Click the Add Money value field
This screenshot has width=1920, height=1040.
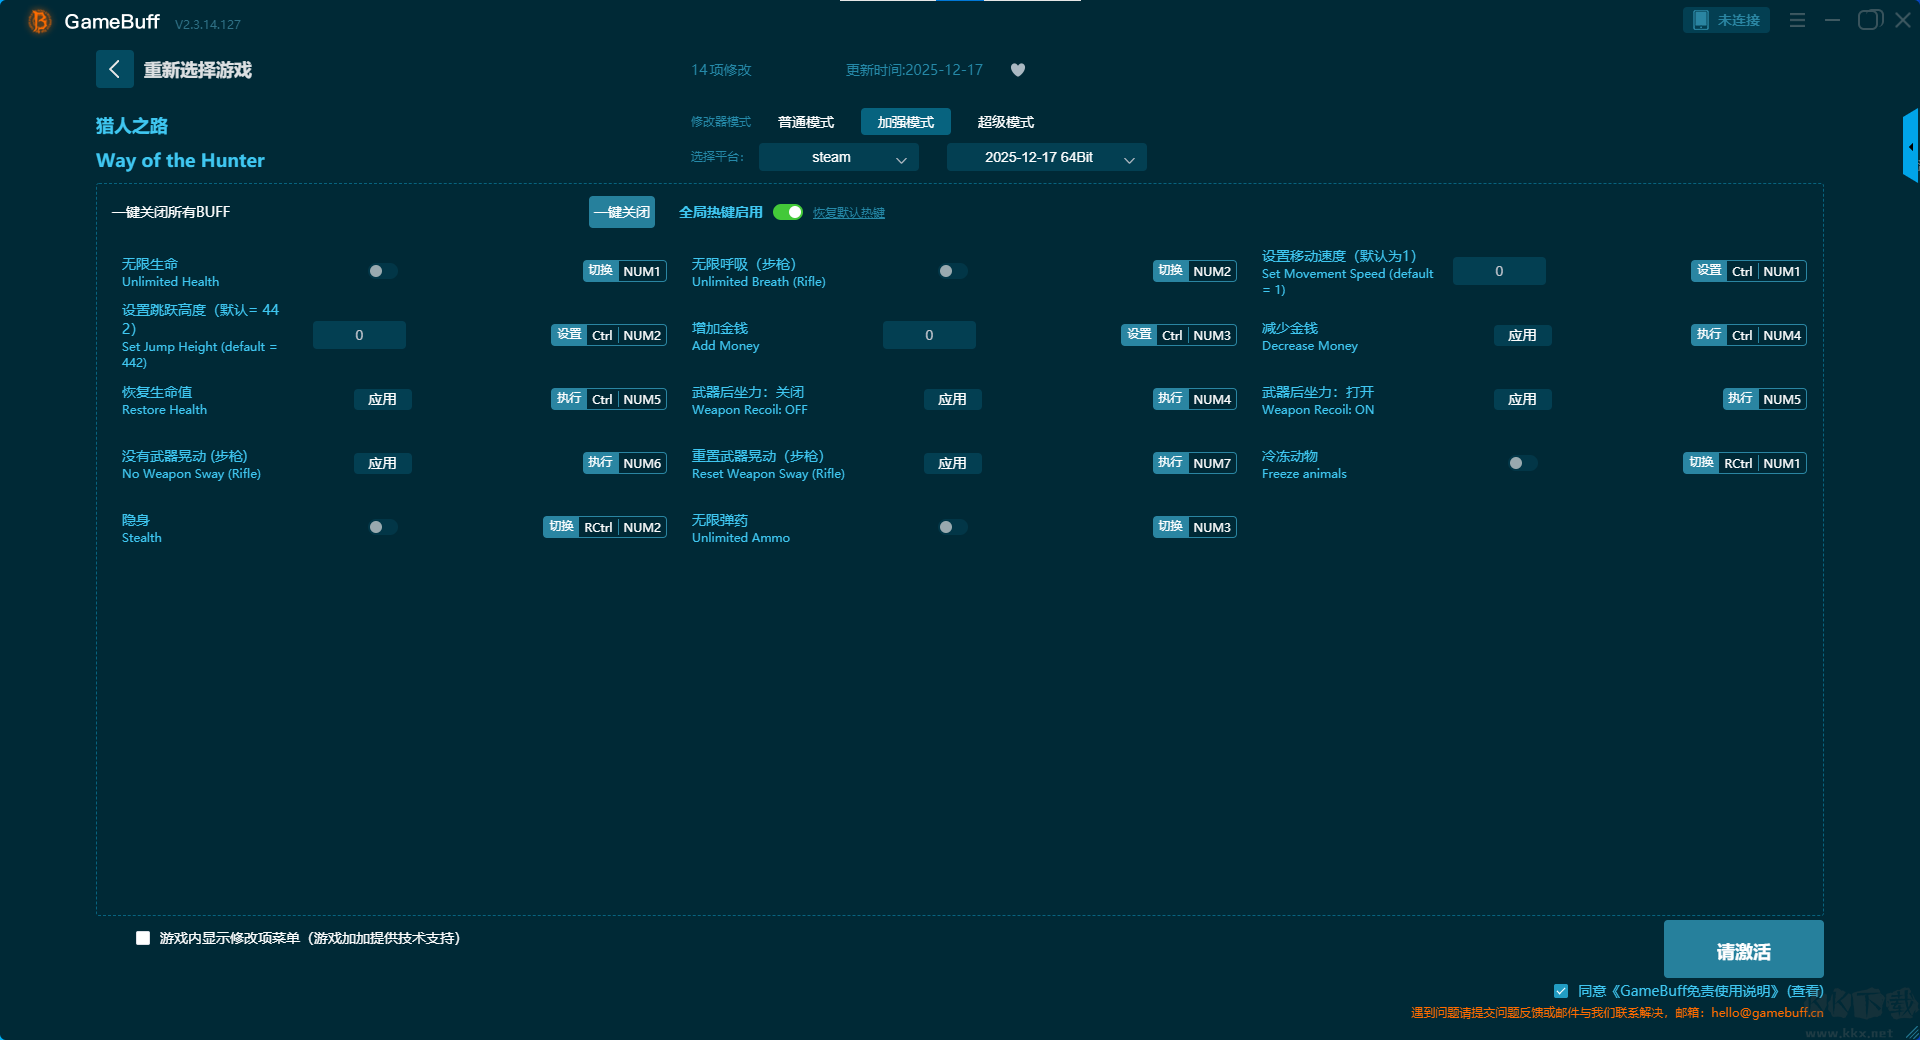coord(928,335)
